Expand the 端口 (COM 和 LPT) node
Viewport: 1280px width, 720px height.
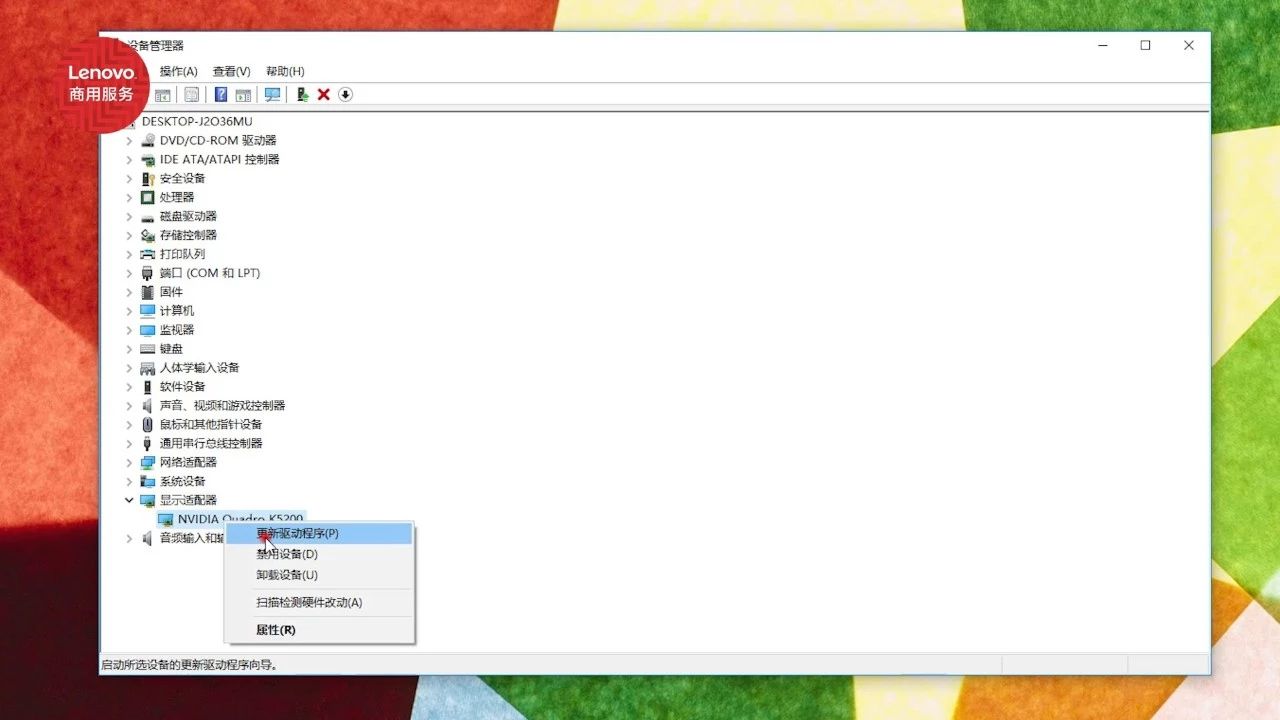coord(129,273)
